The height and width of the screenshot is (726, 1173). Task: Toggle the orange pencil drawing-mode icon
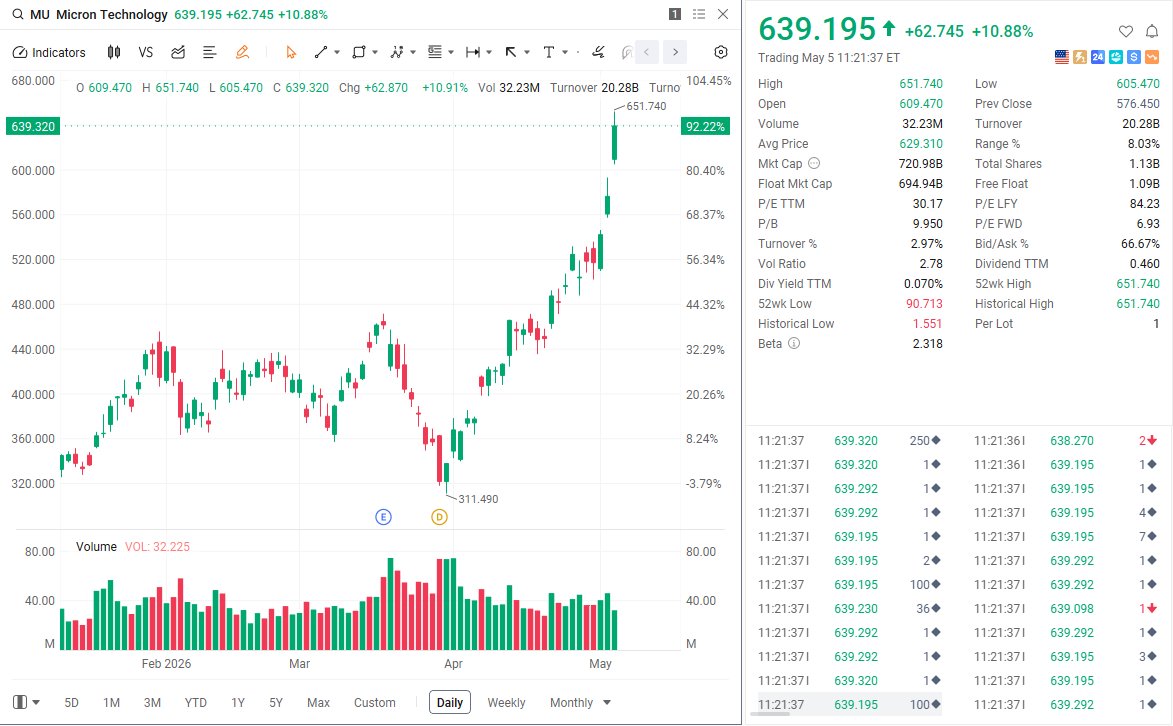(x=242, y=52)
